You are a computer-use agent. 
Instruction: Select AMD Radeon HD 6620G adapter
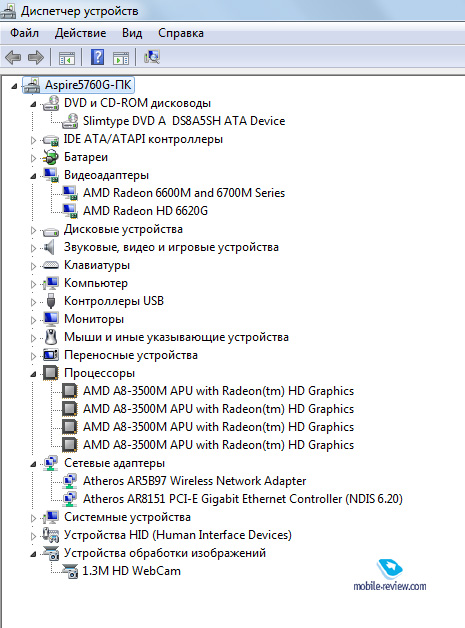145,211
